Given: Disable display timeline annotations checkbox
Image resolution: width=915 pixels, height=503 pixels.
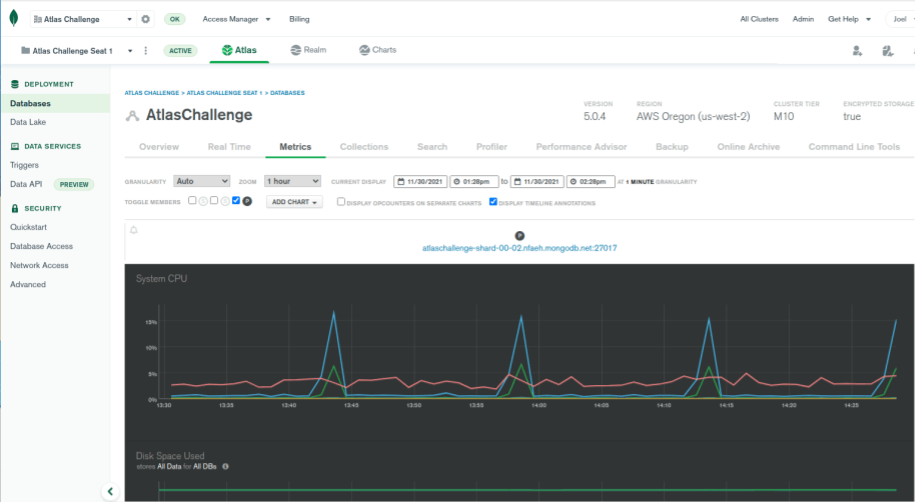Looking at the screenshot, I should tap(493, 201).
